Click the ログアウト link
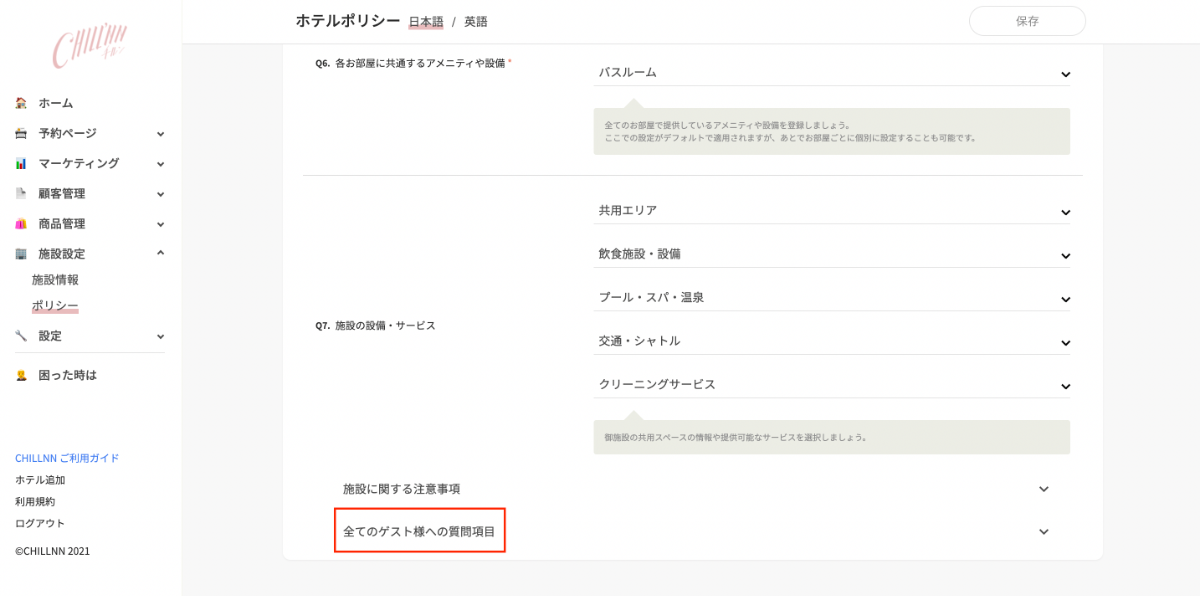The image size is (1200, 596). (x=40, y=523)
